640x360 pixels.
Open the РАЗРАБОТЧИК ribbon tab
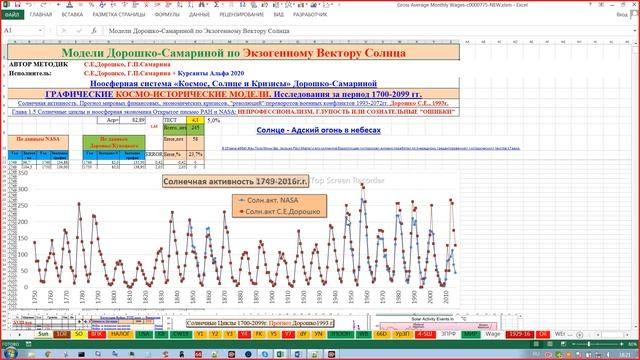pos(310,15)
